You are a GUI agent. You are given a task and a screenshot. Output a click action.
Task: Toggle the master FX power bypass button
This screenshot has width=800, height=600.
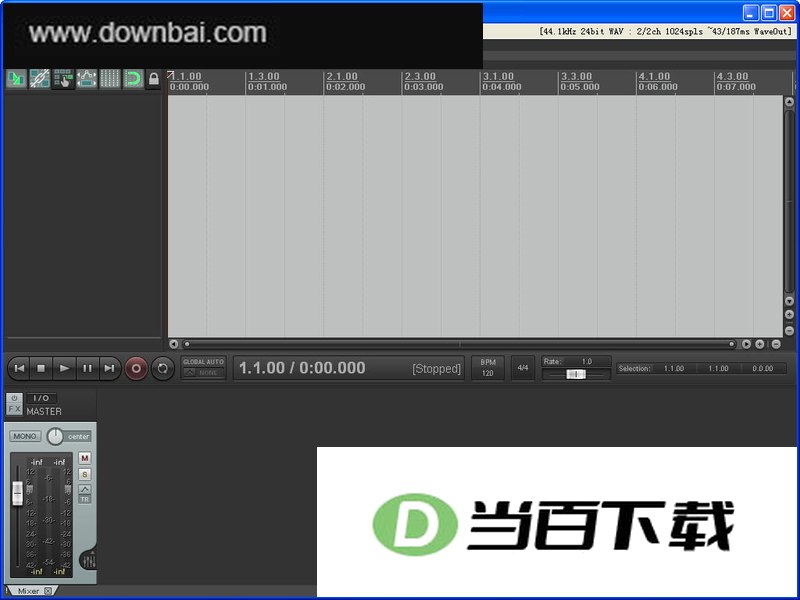click(14, 398)
